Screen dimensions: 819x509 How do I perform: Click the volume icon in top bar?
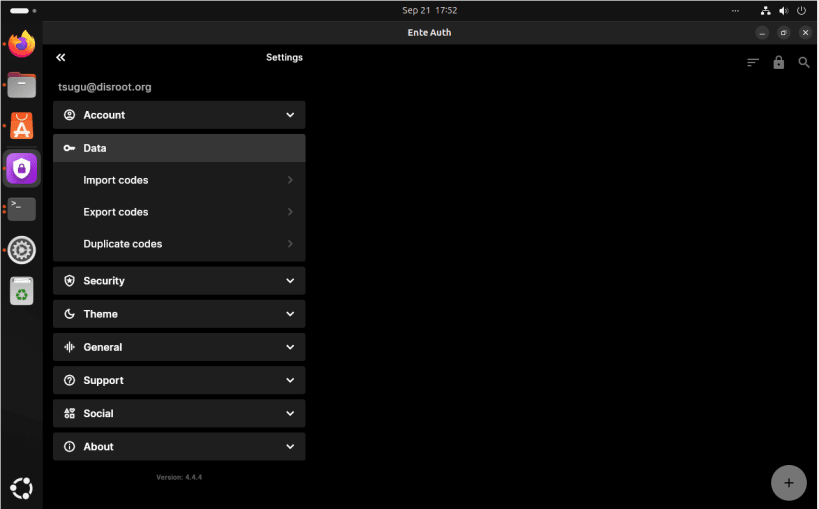(783, 10)
